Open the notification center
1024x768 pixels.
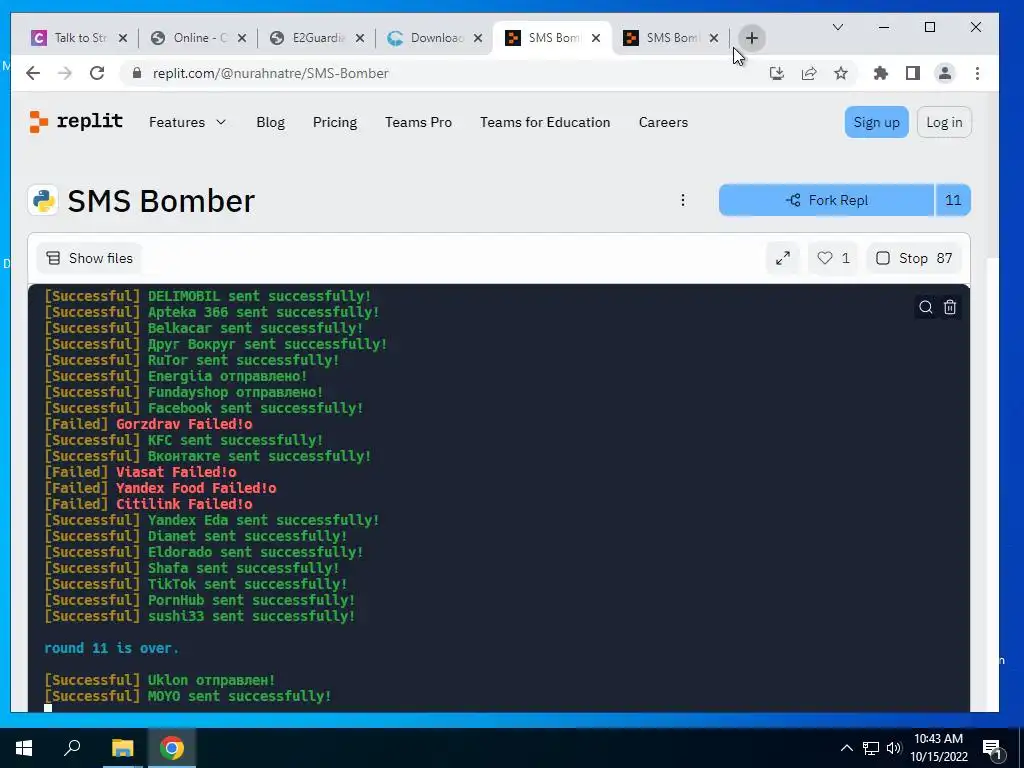click(991, 748)
